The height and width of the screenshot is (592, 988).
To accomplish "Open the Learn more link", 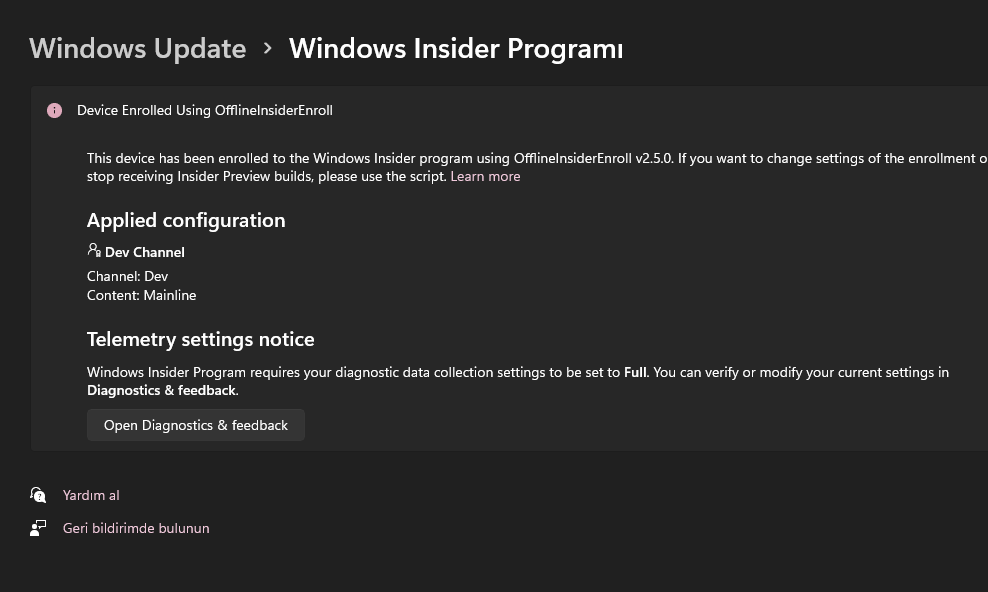I will (485, 176).
